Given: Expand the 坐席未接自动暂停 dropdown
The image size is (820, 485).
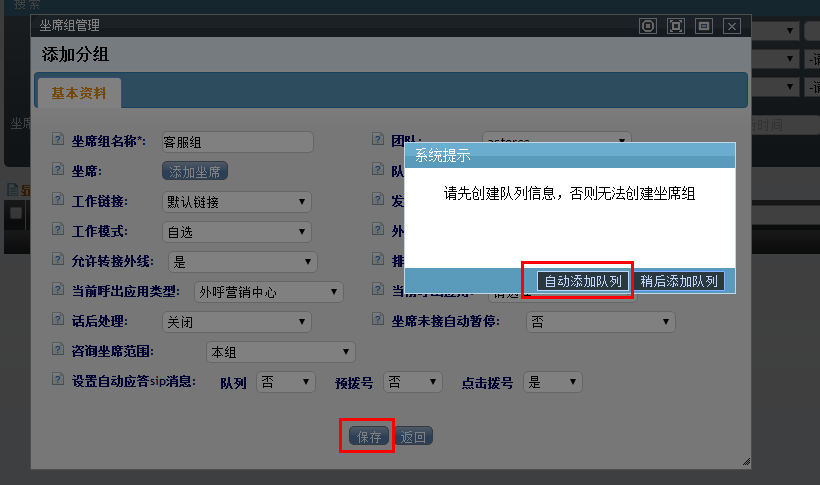Looking at the screenshot, I should [x=600, y=322].
